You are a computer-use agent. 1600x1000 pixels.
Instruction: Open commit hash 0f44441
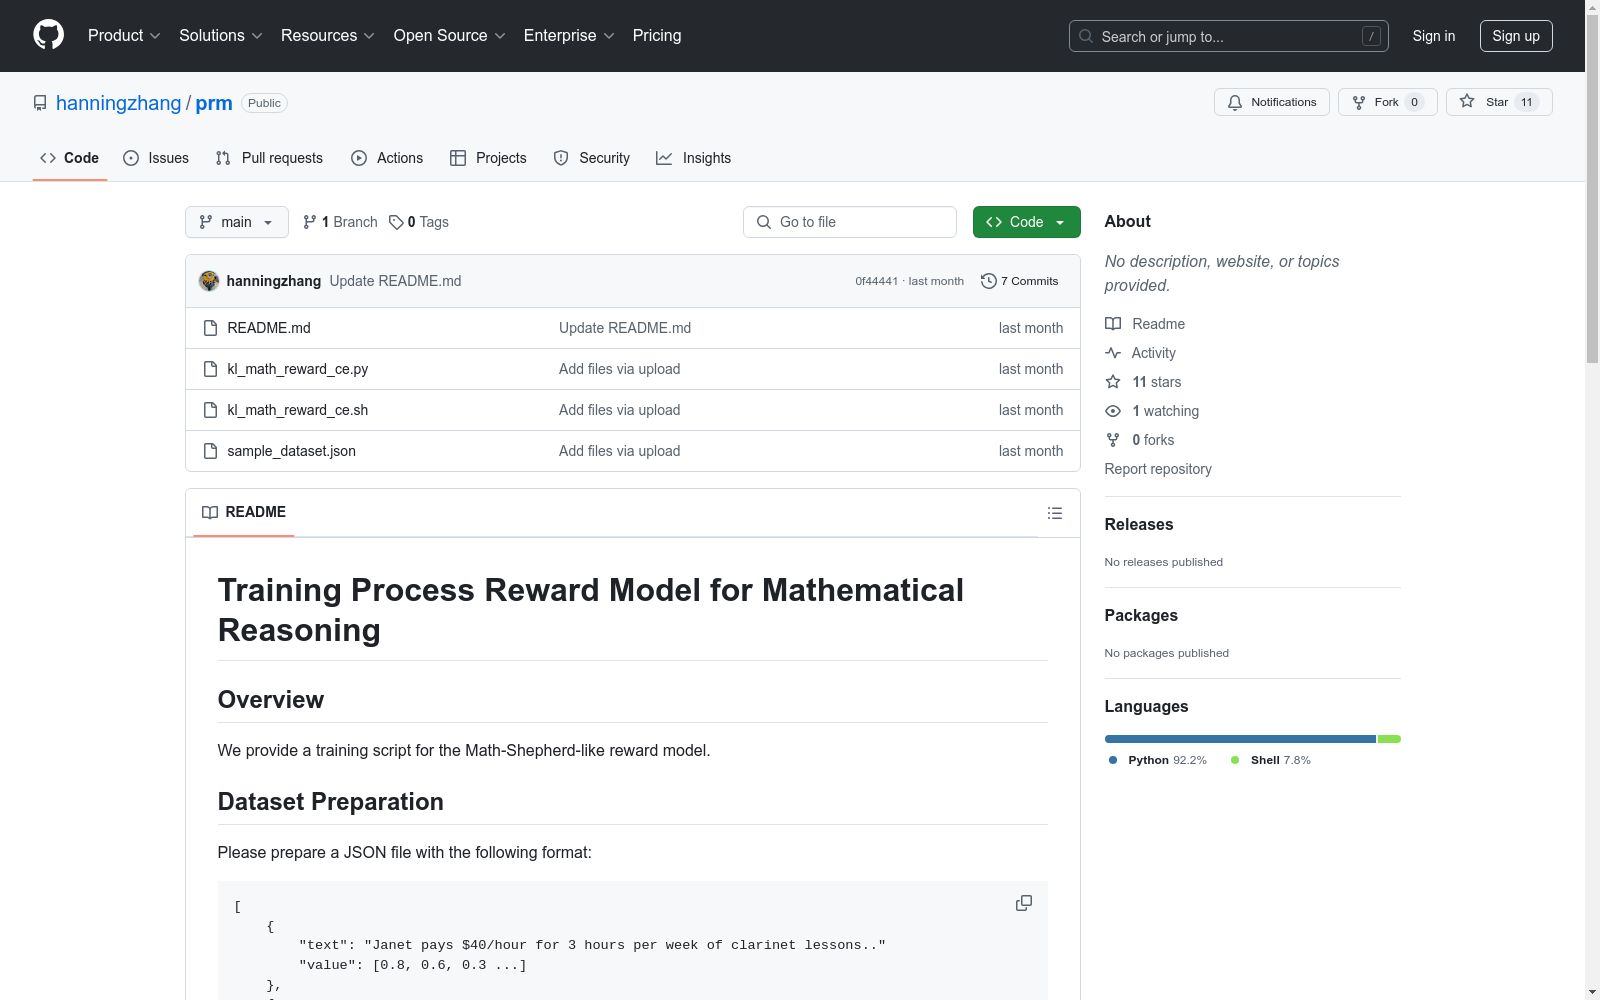coord(876,281)
